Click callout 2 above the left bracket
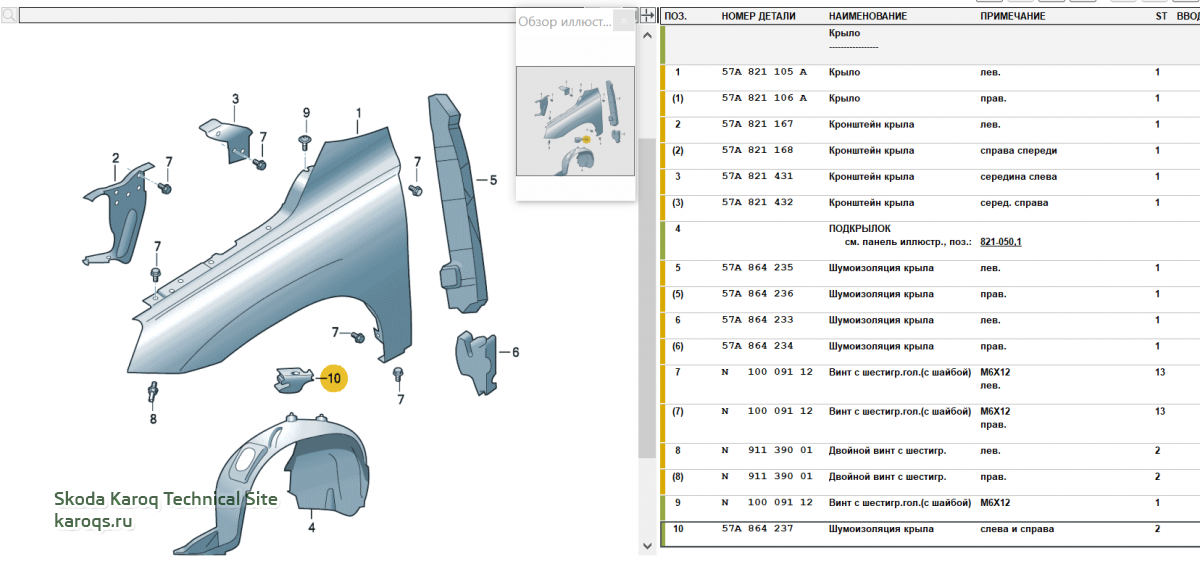 point(116,158)
